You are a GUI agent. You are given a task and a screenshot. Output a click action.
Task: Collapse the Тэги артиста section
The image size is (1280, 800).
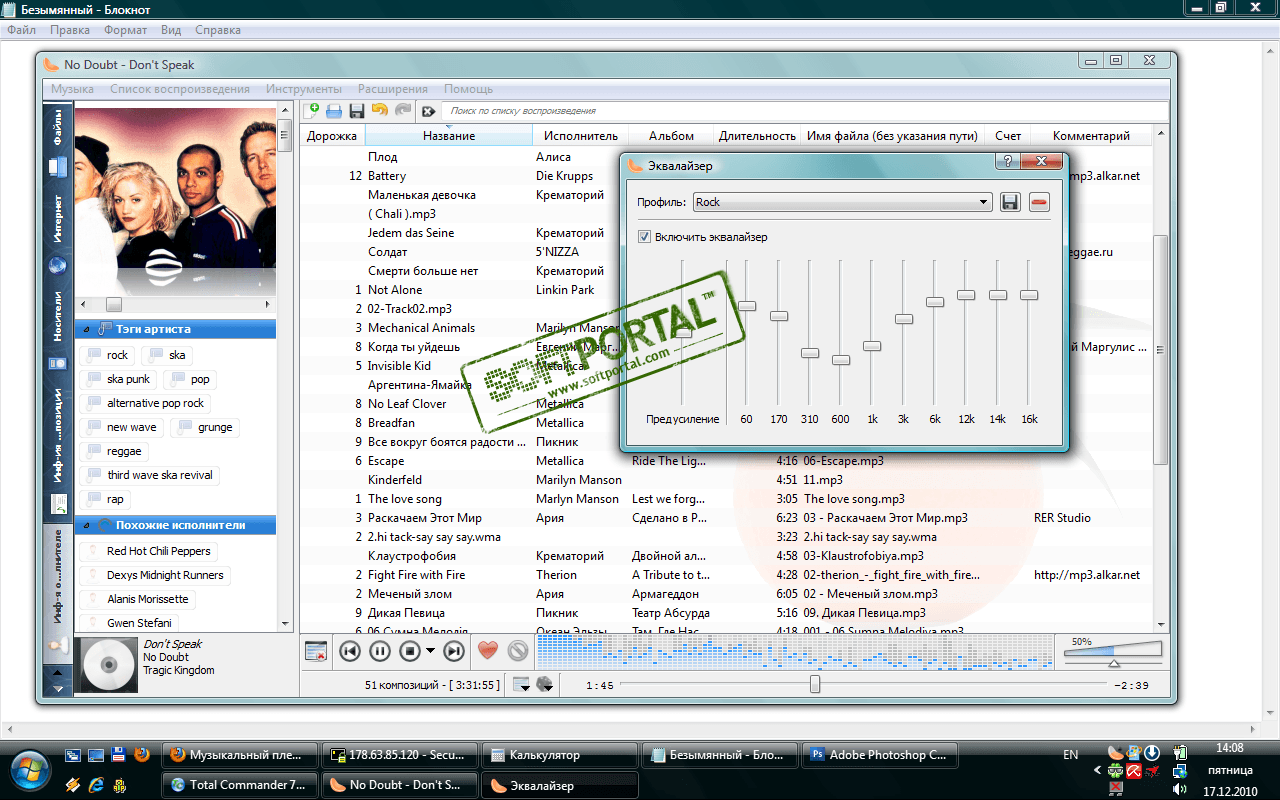(x=87, y=329)
